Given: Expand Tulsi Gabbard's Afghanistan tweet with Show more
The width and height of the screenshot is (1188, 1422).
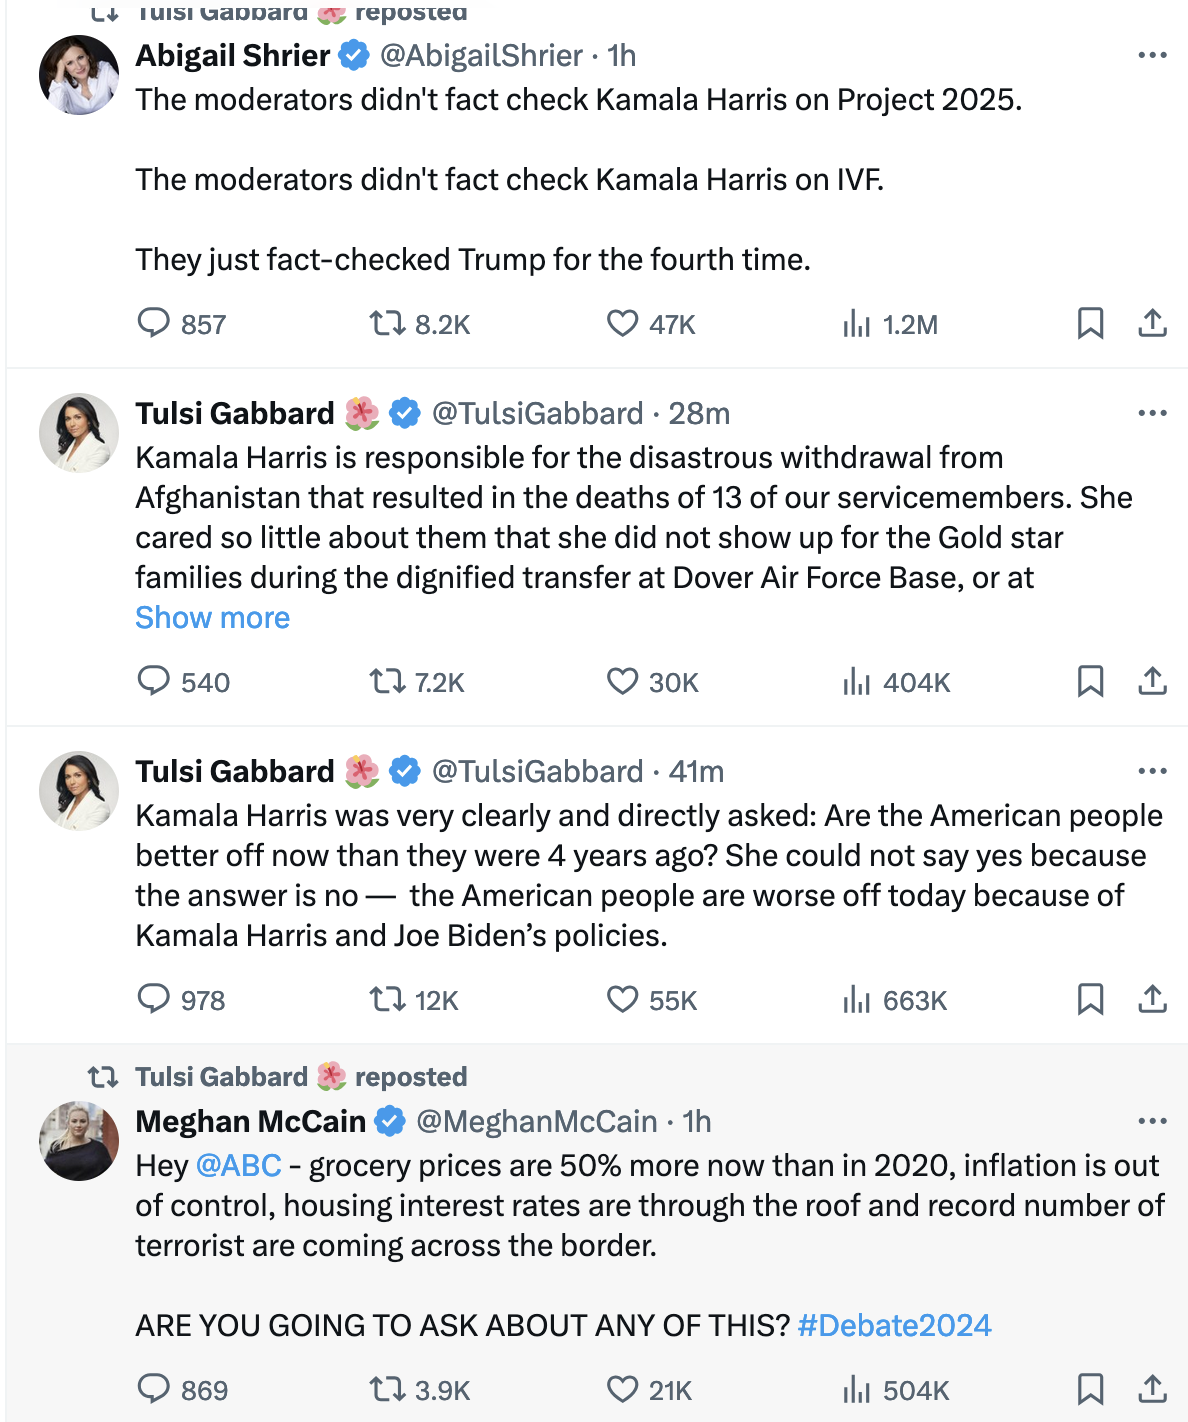Looking at the screenshot, I should [213, 618].
